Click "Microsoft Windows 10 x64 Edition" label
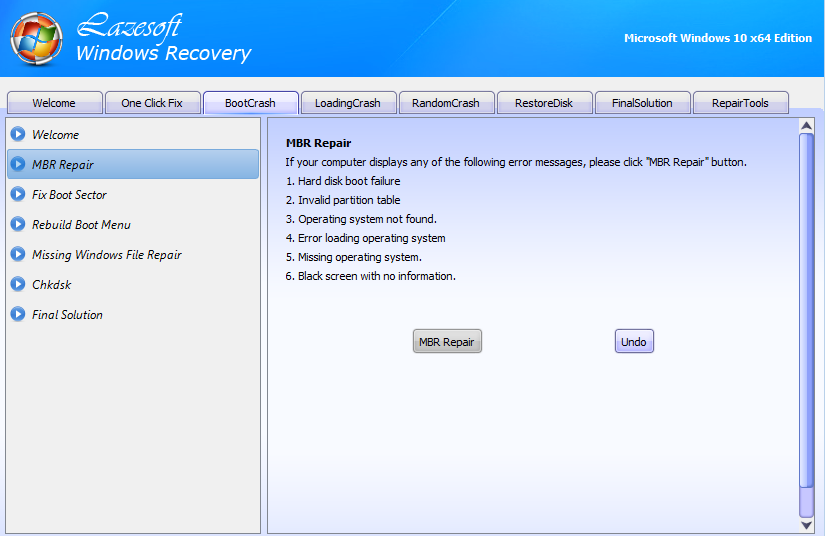Screen dimensions: 825x536 coord(718,38)
